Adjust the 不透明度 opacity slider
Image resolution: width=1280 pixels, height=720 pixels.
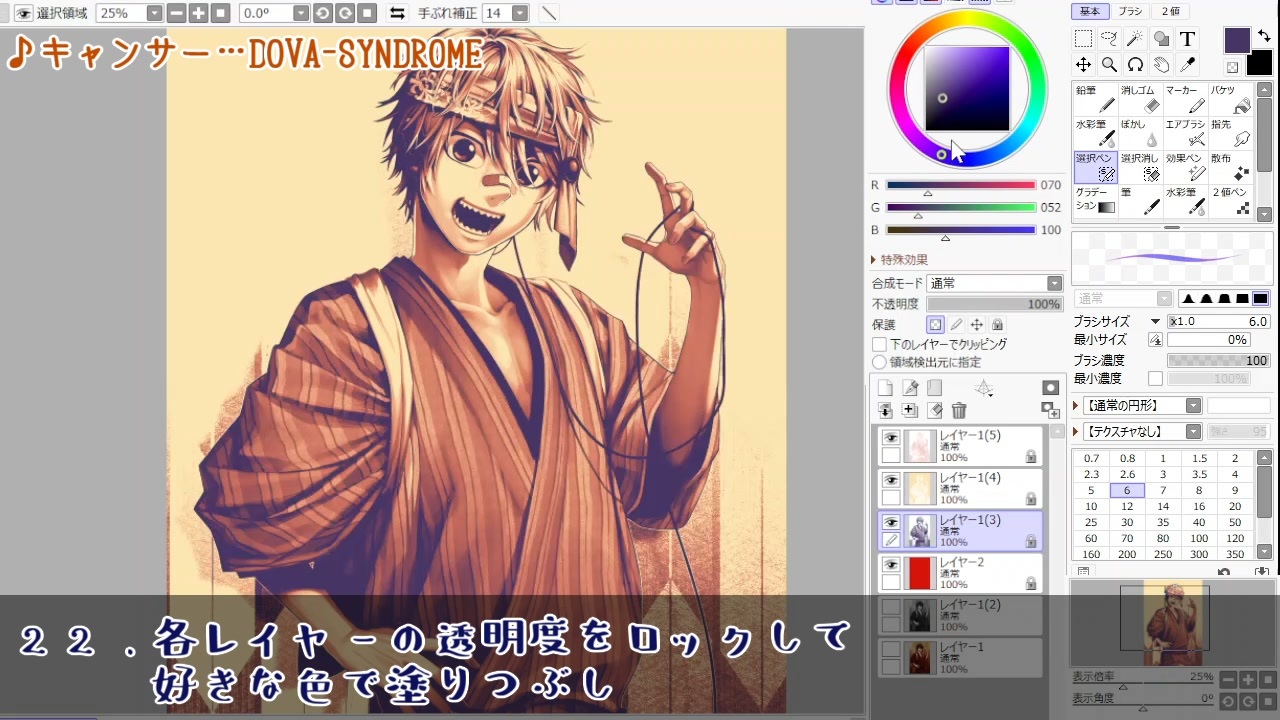pyautogui.click(x=995, y=304)
